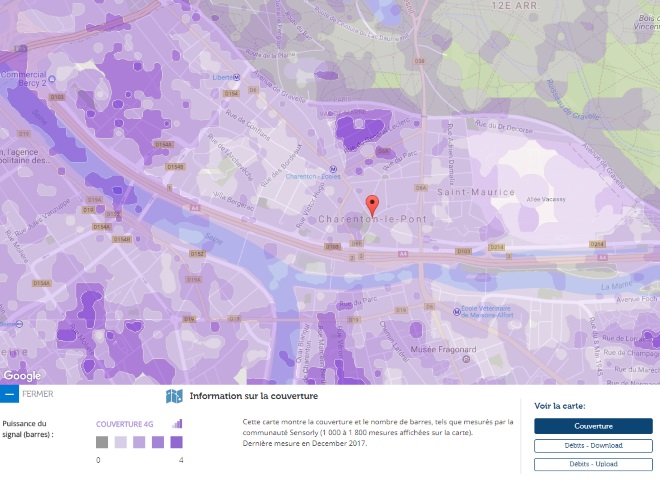660x485 pixels.
Task: Select the Liberté metro station icon
Action: [237, 77]
